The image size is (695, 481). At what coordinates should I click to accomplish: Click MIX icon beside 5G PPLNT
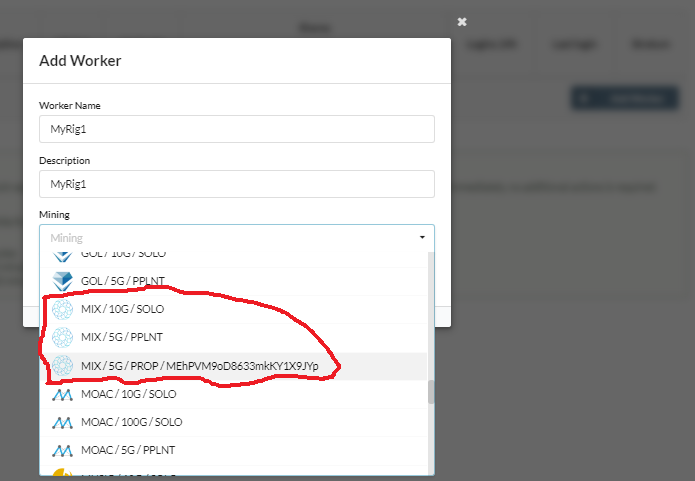[x=62, y=337]
